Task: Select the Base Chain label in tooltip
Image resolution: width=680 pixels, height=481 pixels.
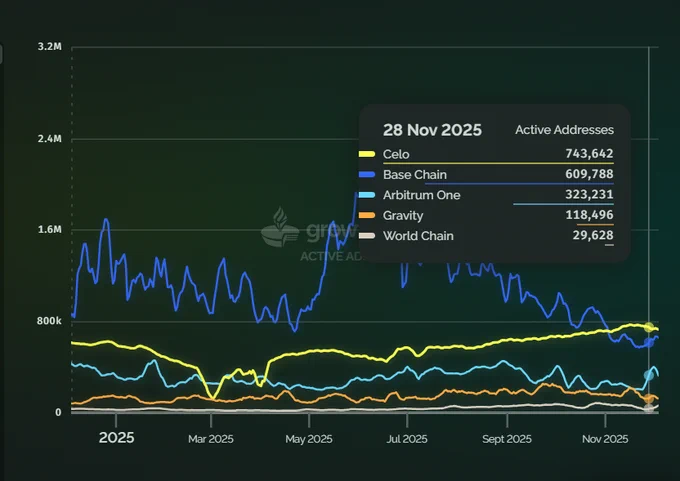Action: point(415,175)
